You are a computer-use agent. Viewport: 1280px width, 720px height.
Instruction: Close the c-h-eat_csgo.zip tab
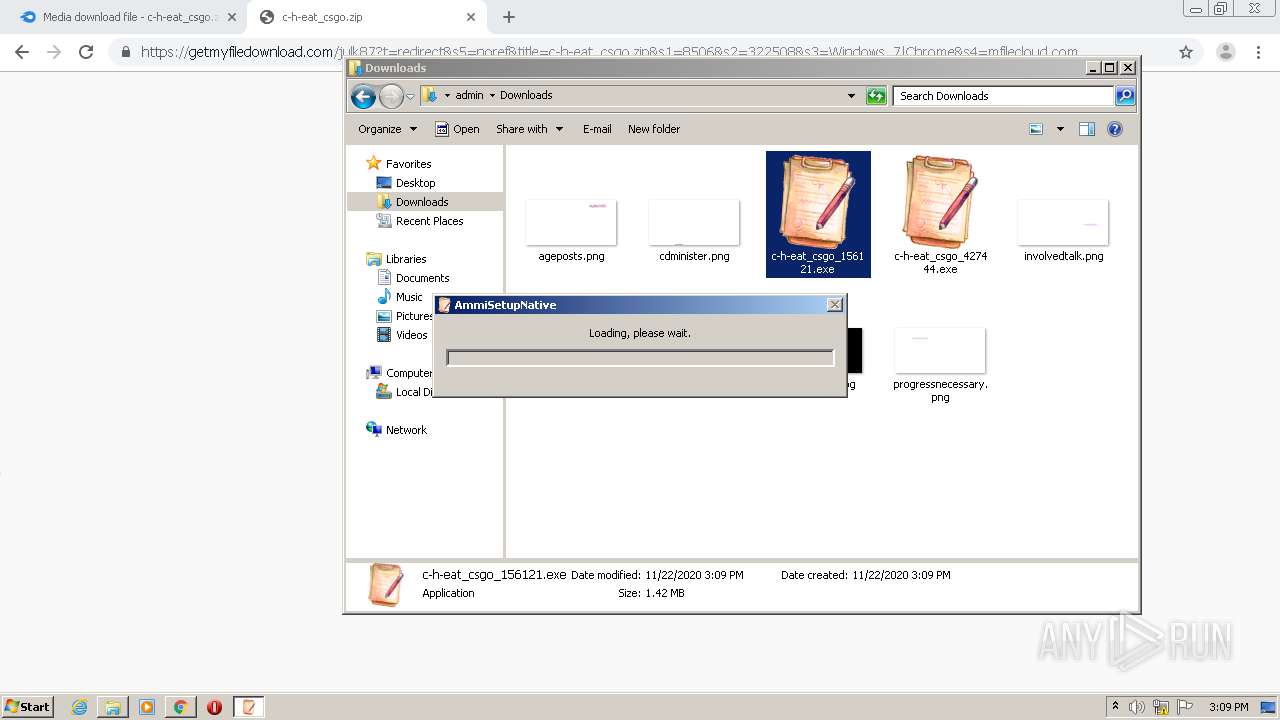click(x=471, y=17)
